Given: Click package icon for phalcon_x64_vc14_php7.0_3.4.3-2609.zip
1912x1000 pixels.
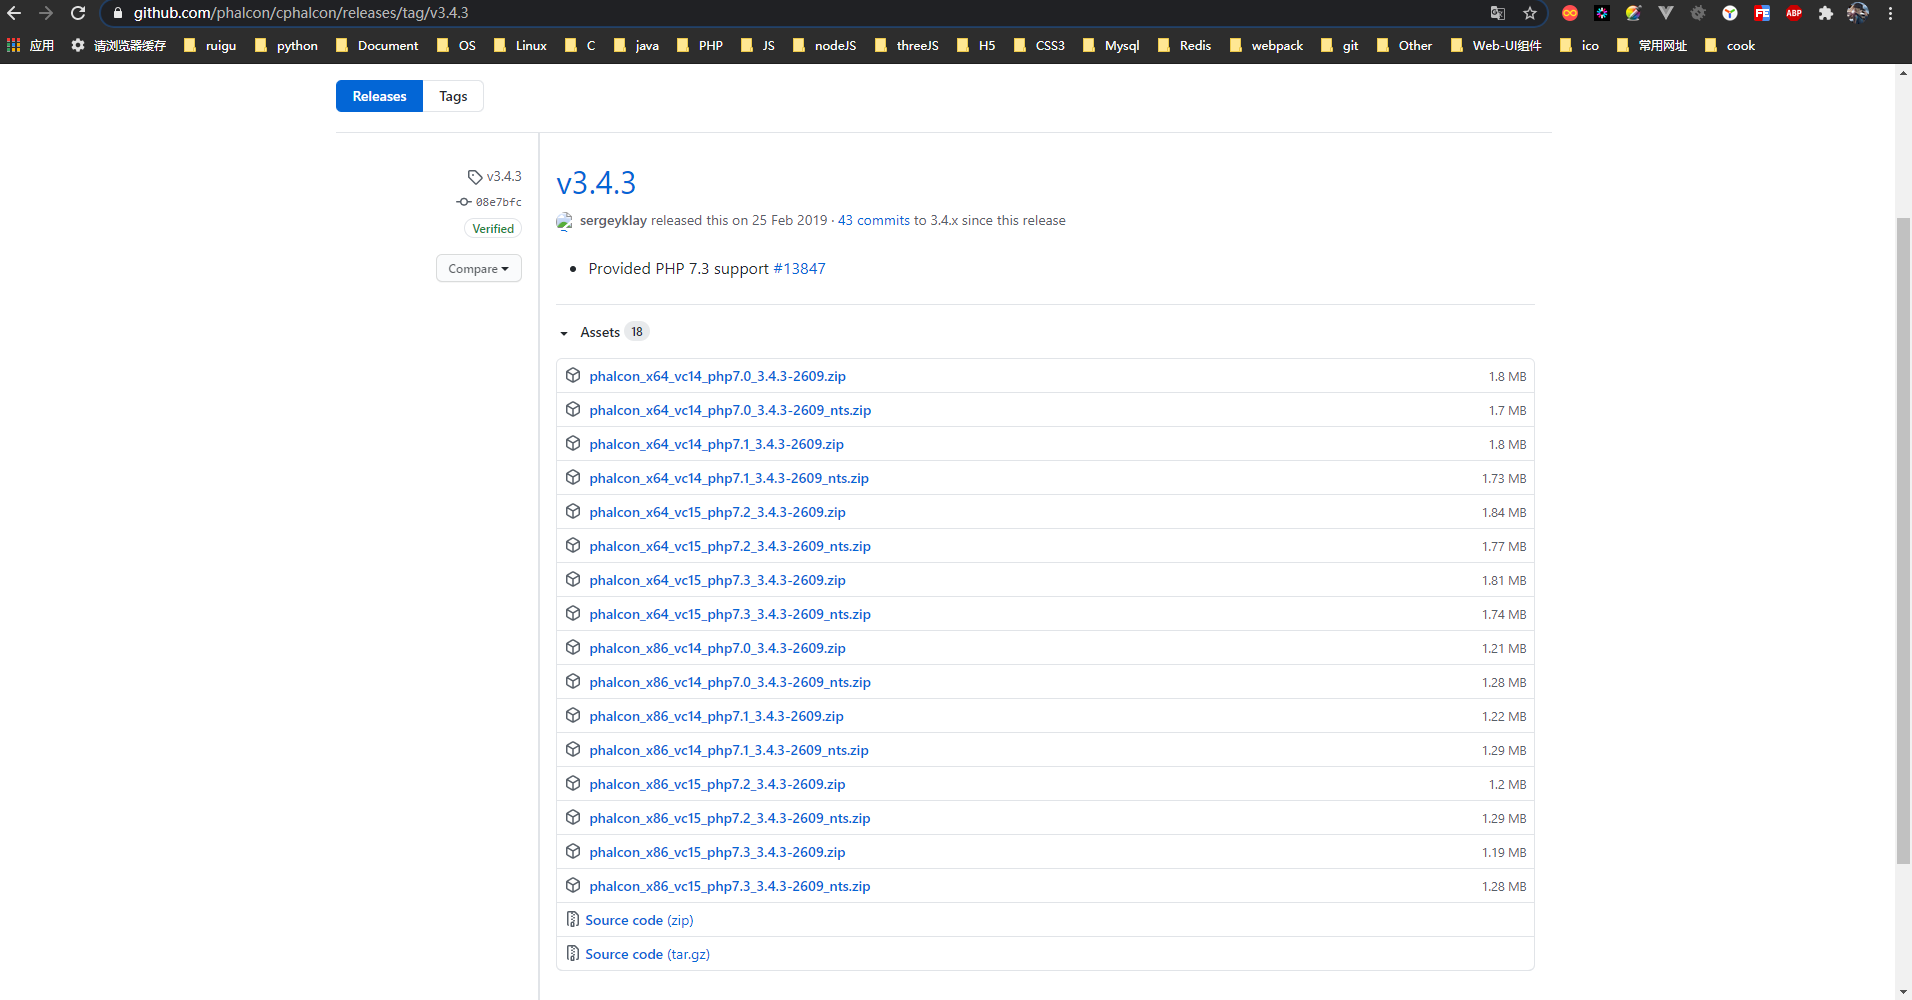Looking at the screenshot, I should (x=573, y=375).
